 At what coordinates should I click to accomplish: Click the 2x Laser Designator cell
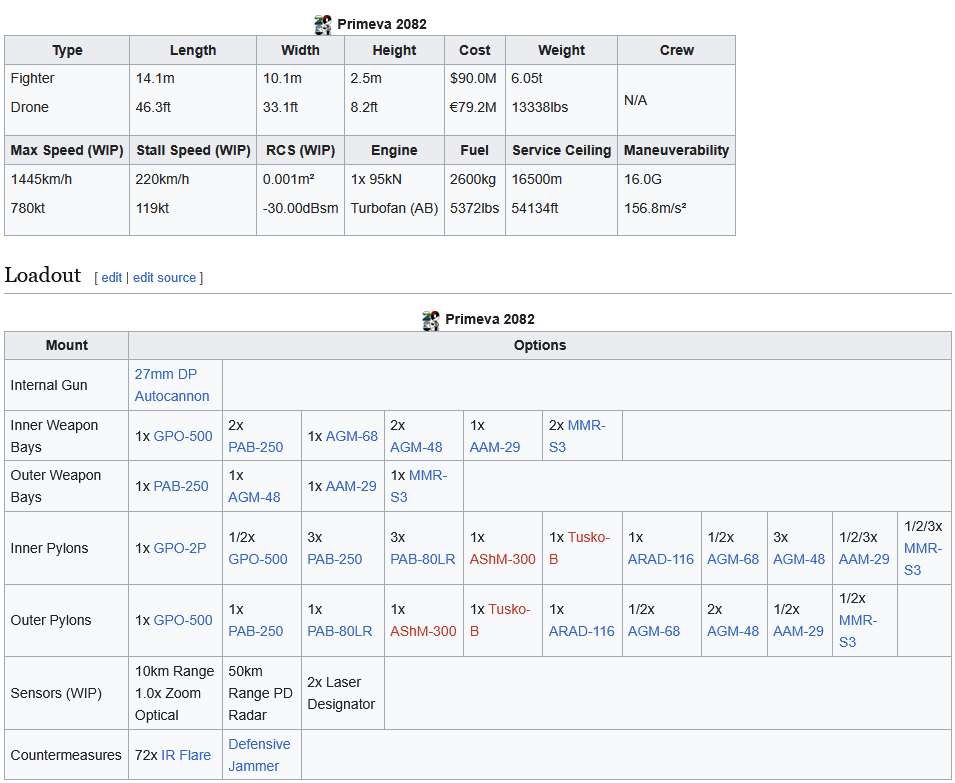click(343, 693)
